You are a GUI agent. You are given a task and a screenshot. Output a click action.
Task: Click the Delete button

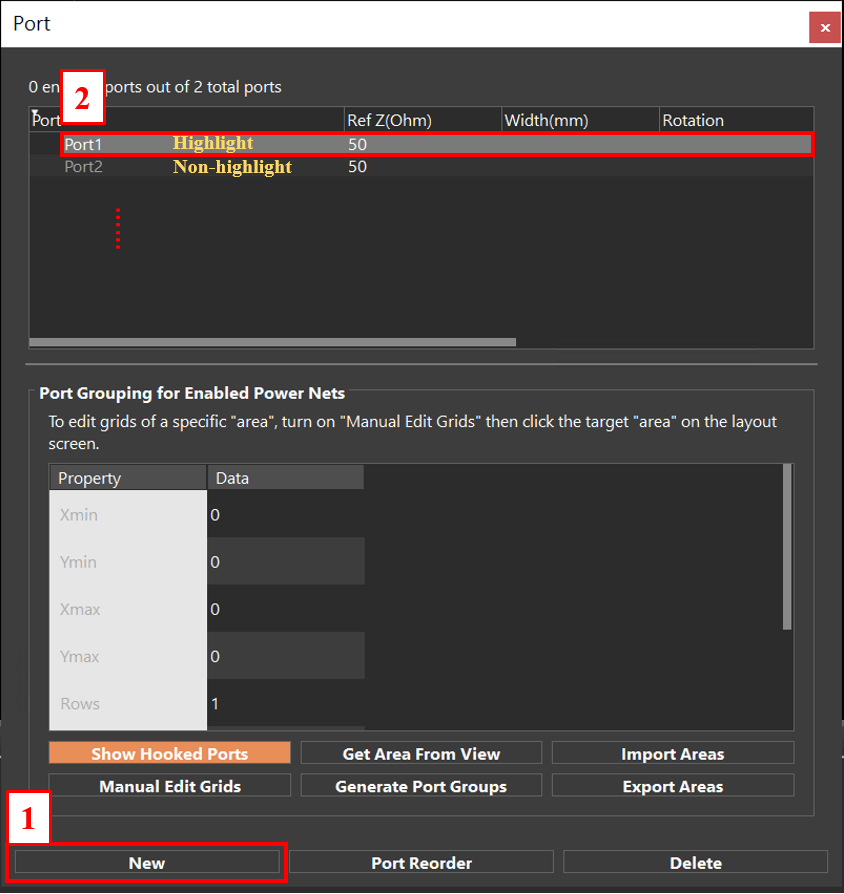click(x=695, y=863)
